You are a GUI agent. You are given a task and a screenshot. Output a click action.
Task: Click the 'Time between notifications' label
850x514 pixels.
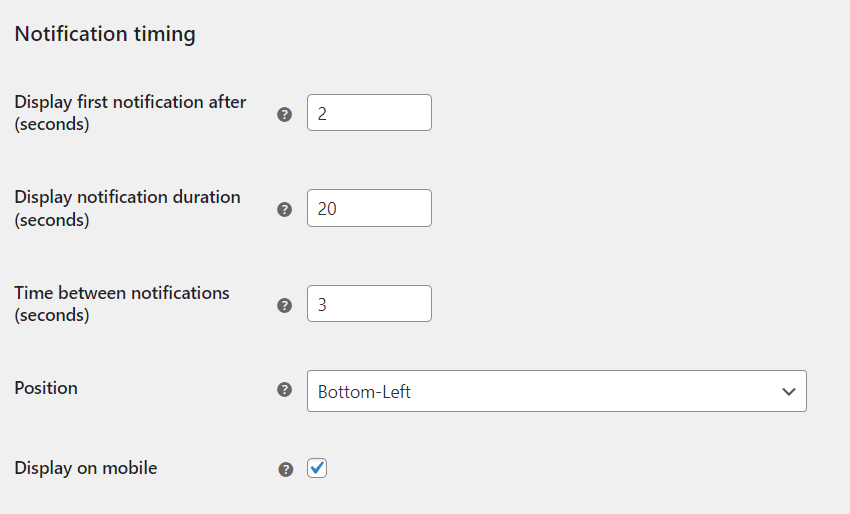(x=122, y=293)
